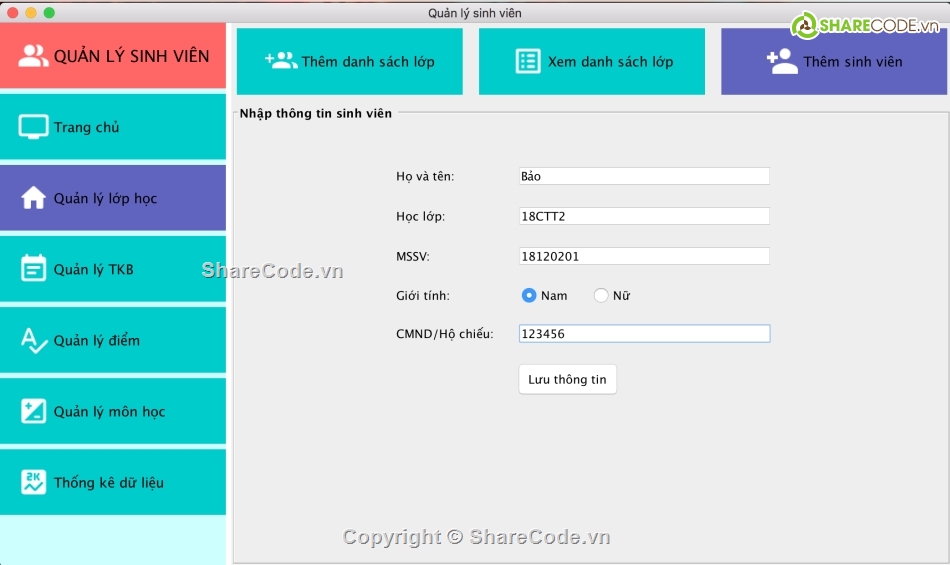Click the CMND/Hộ chiếu input box
This screenshot has height=565, width=950.
click(x=644, y=334)
